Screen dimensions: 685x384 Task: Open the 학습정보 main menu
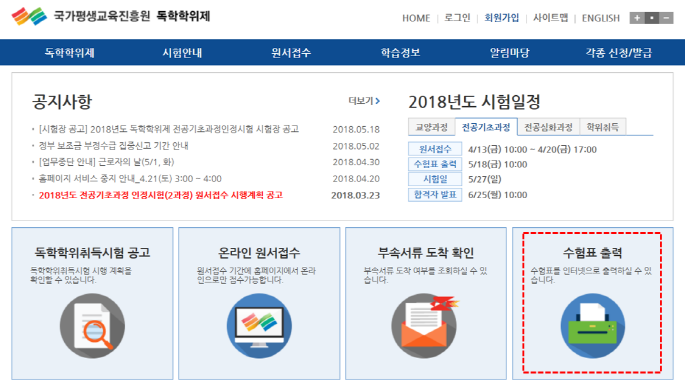(400, 53)
